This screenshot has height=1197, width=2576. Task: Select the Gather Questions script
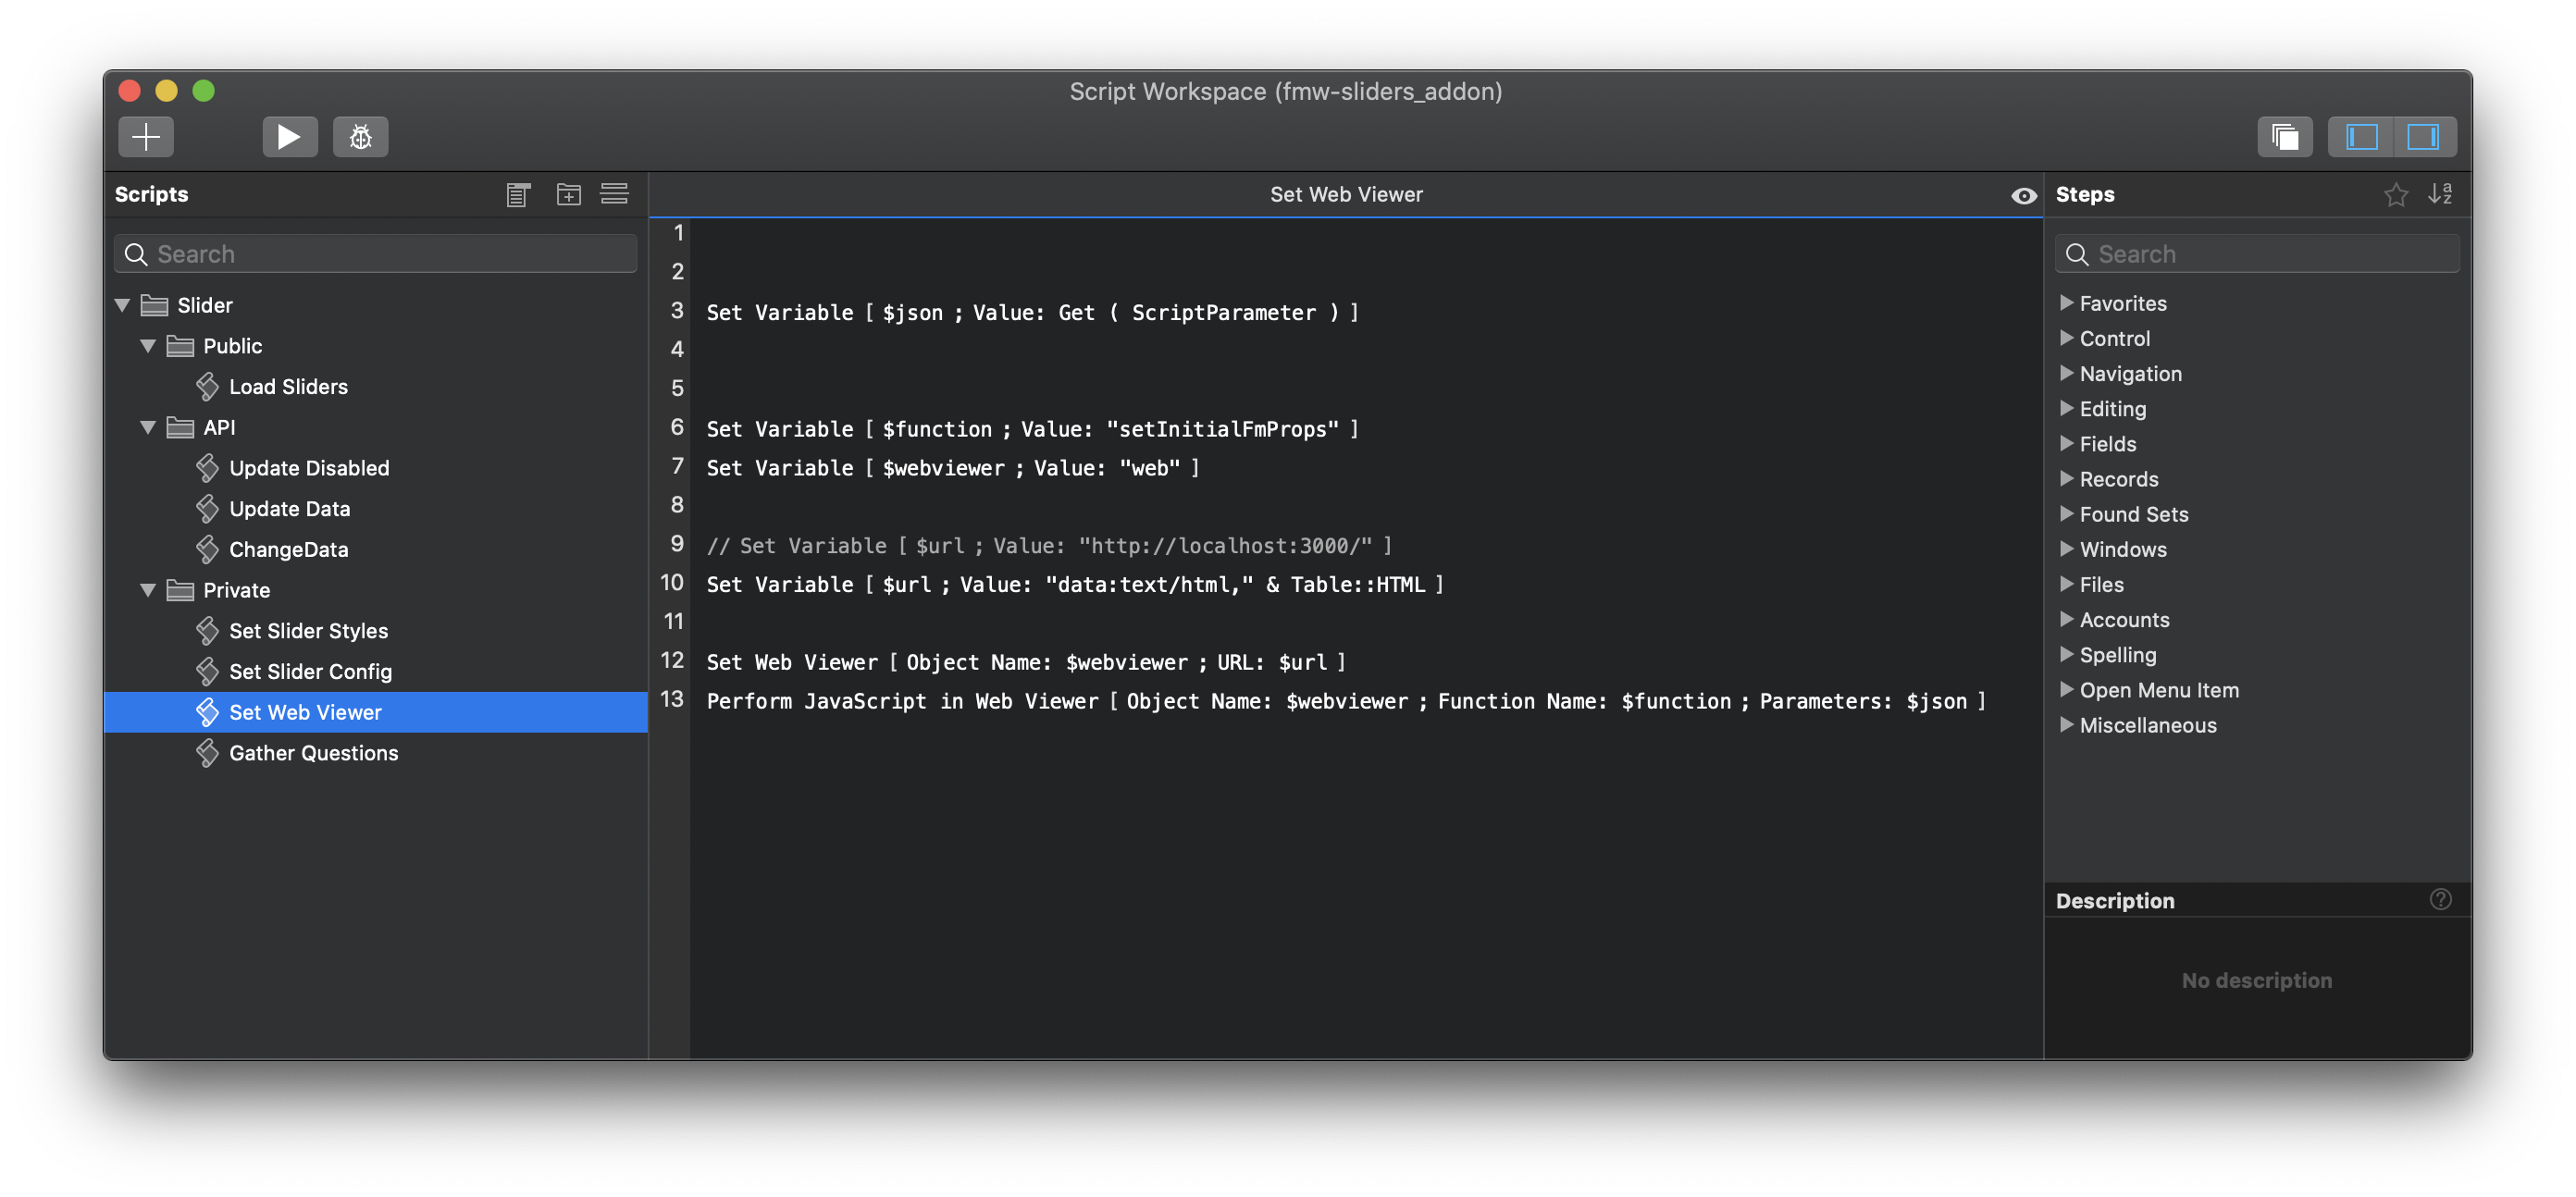pos(376,753)
